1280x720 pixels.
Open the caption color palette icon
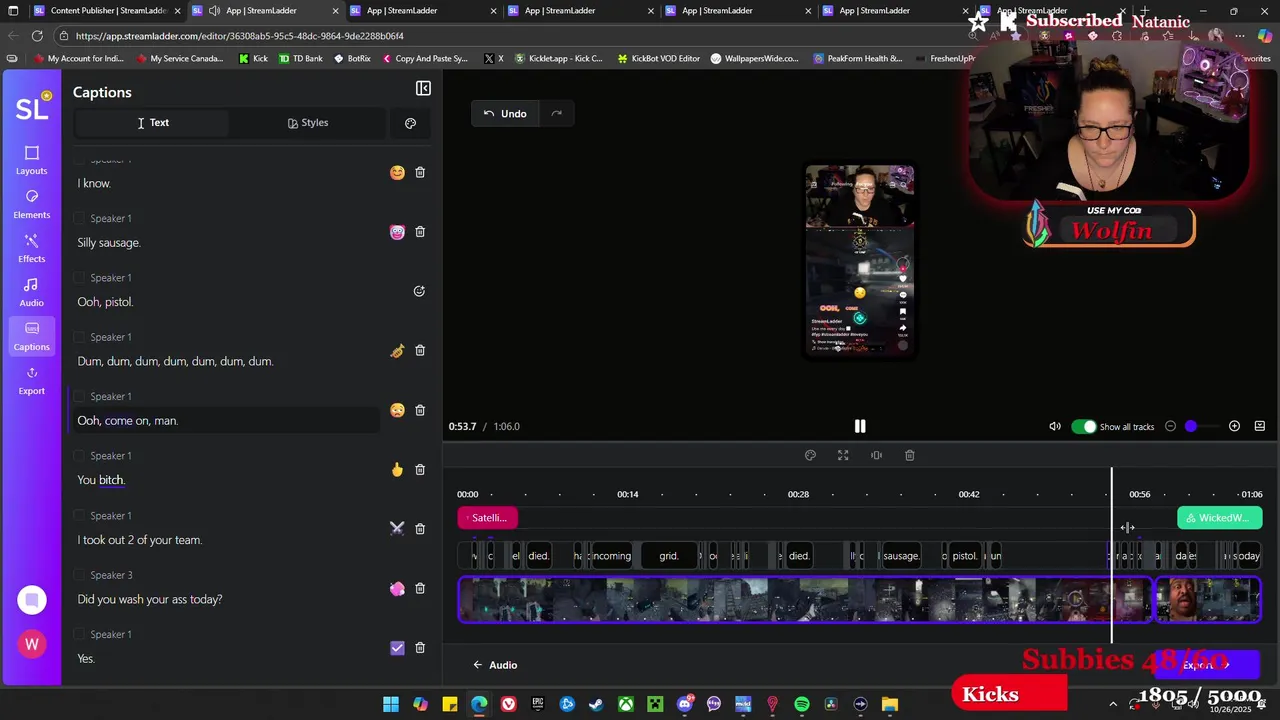pos(410,123)
